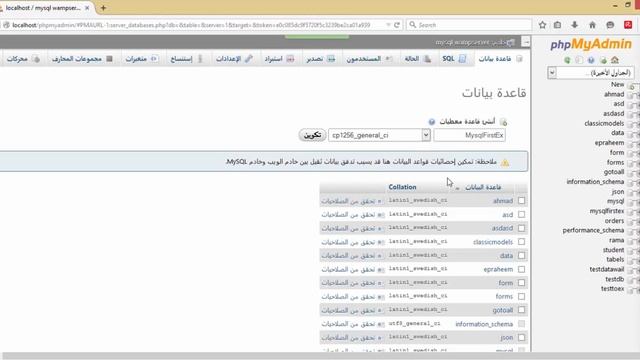Open the مجموعات المحارف charsets tab

tap(82, 59)
